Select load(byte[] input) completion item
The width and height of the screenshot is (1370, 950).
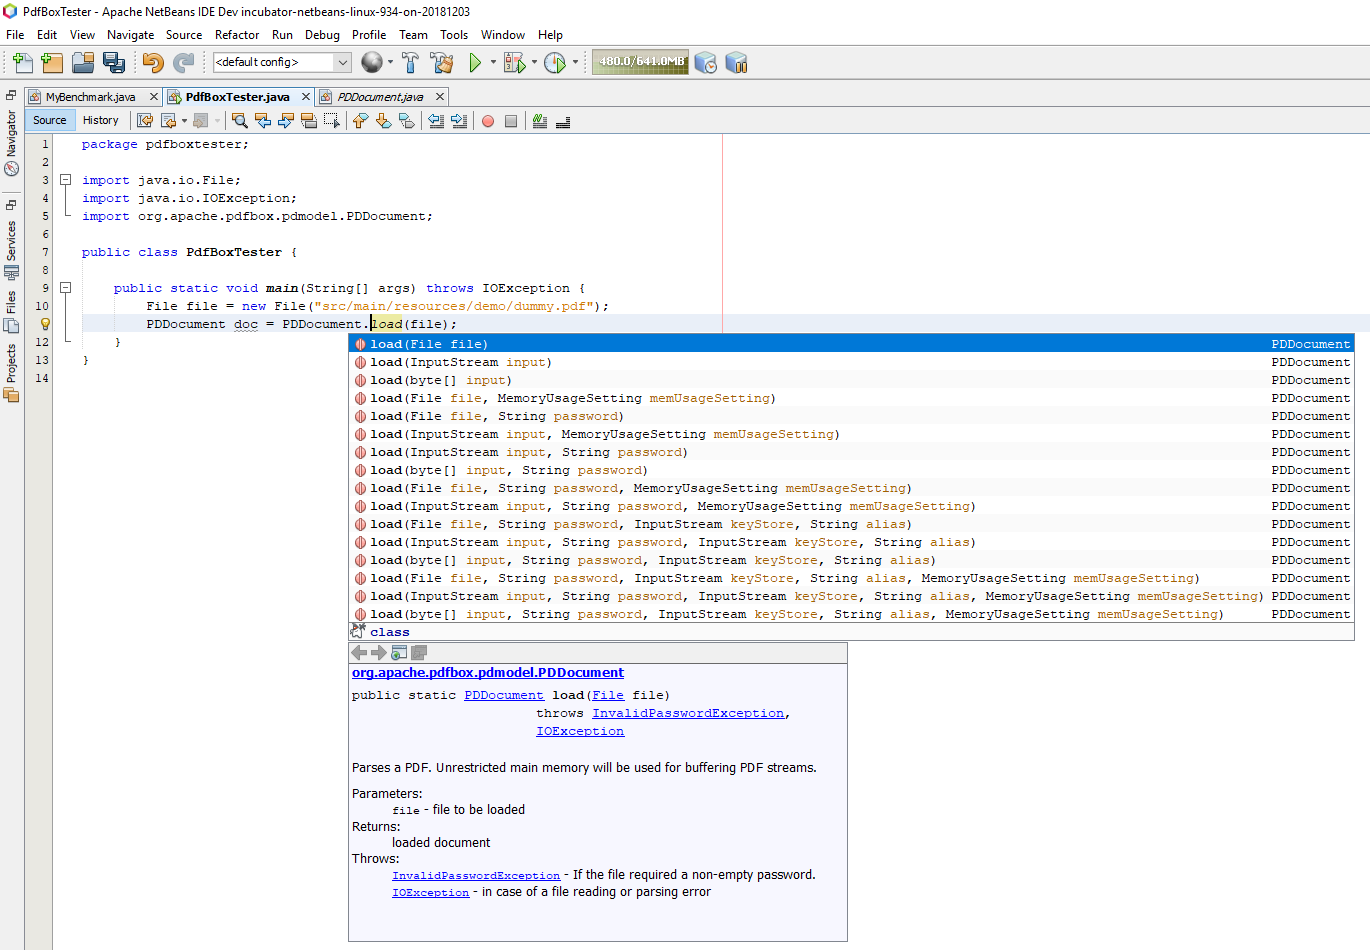pyautogui.click(x=851, y=380)
